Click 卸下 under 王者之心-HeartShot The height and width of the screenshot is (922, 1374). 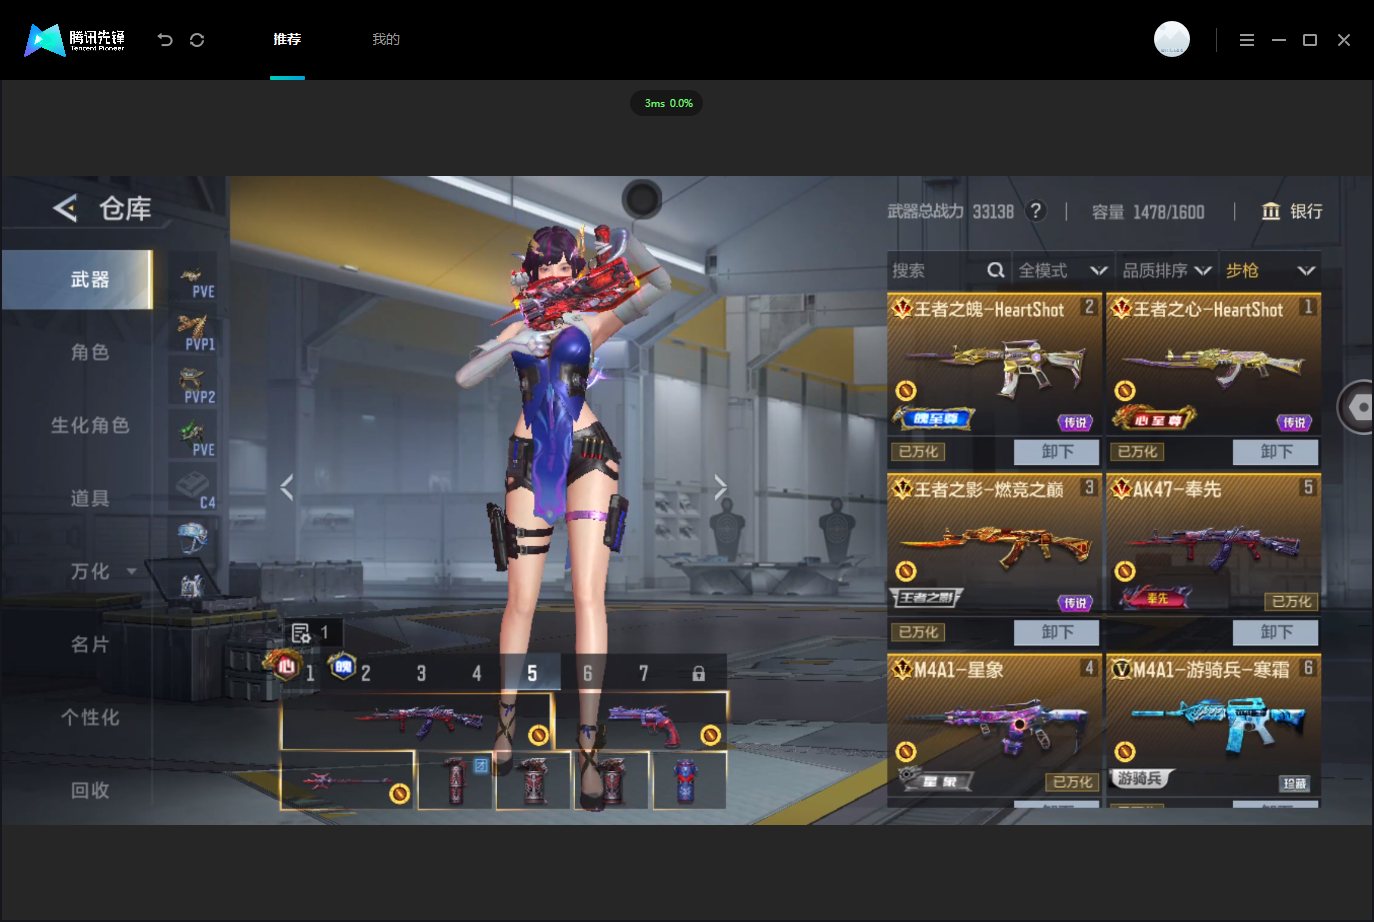click(1276, 452)
